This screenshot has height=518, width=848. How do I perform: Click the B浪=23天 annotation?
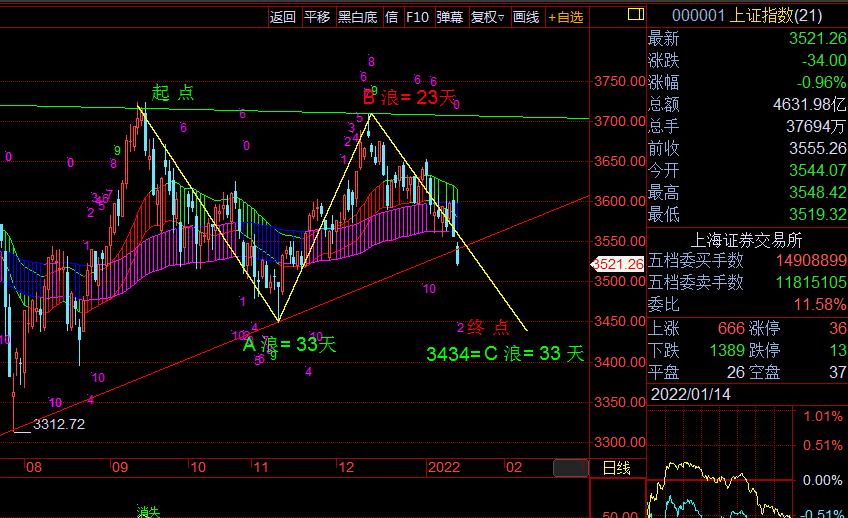[x=409, y=97]
